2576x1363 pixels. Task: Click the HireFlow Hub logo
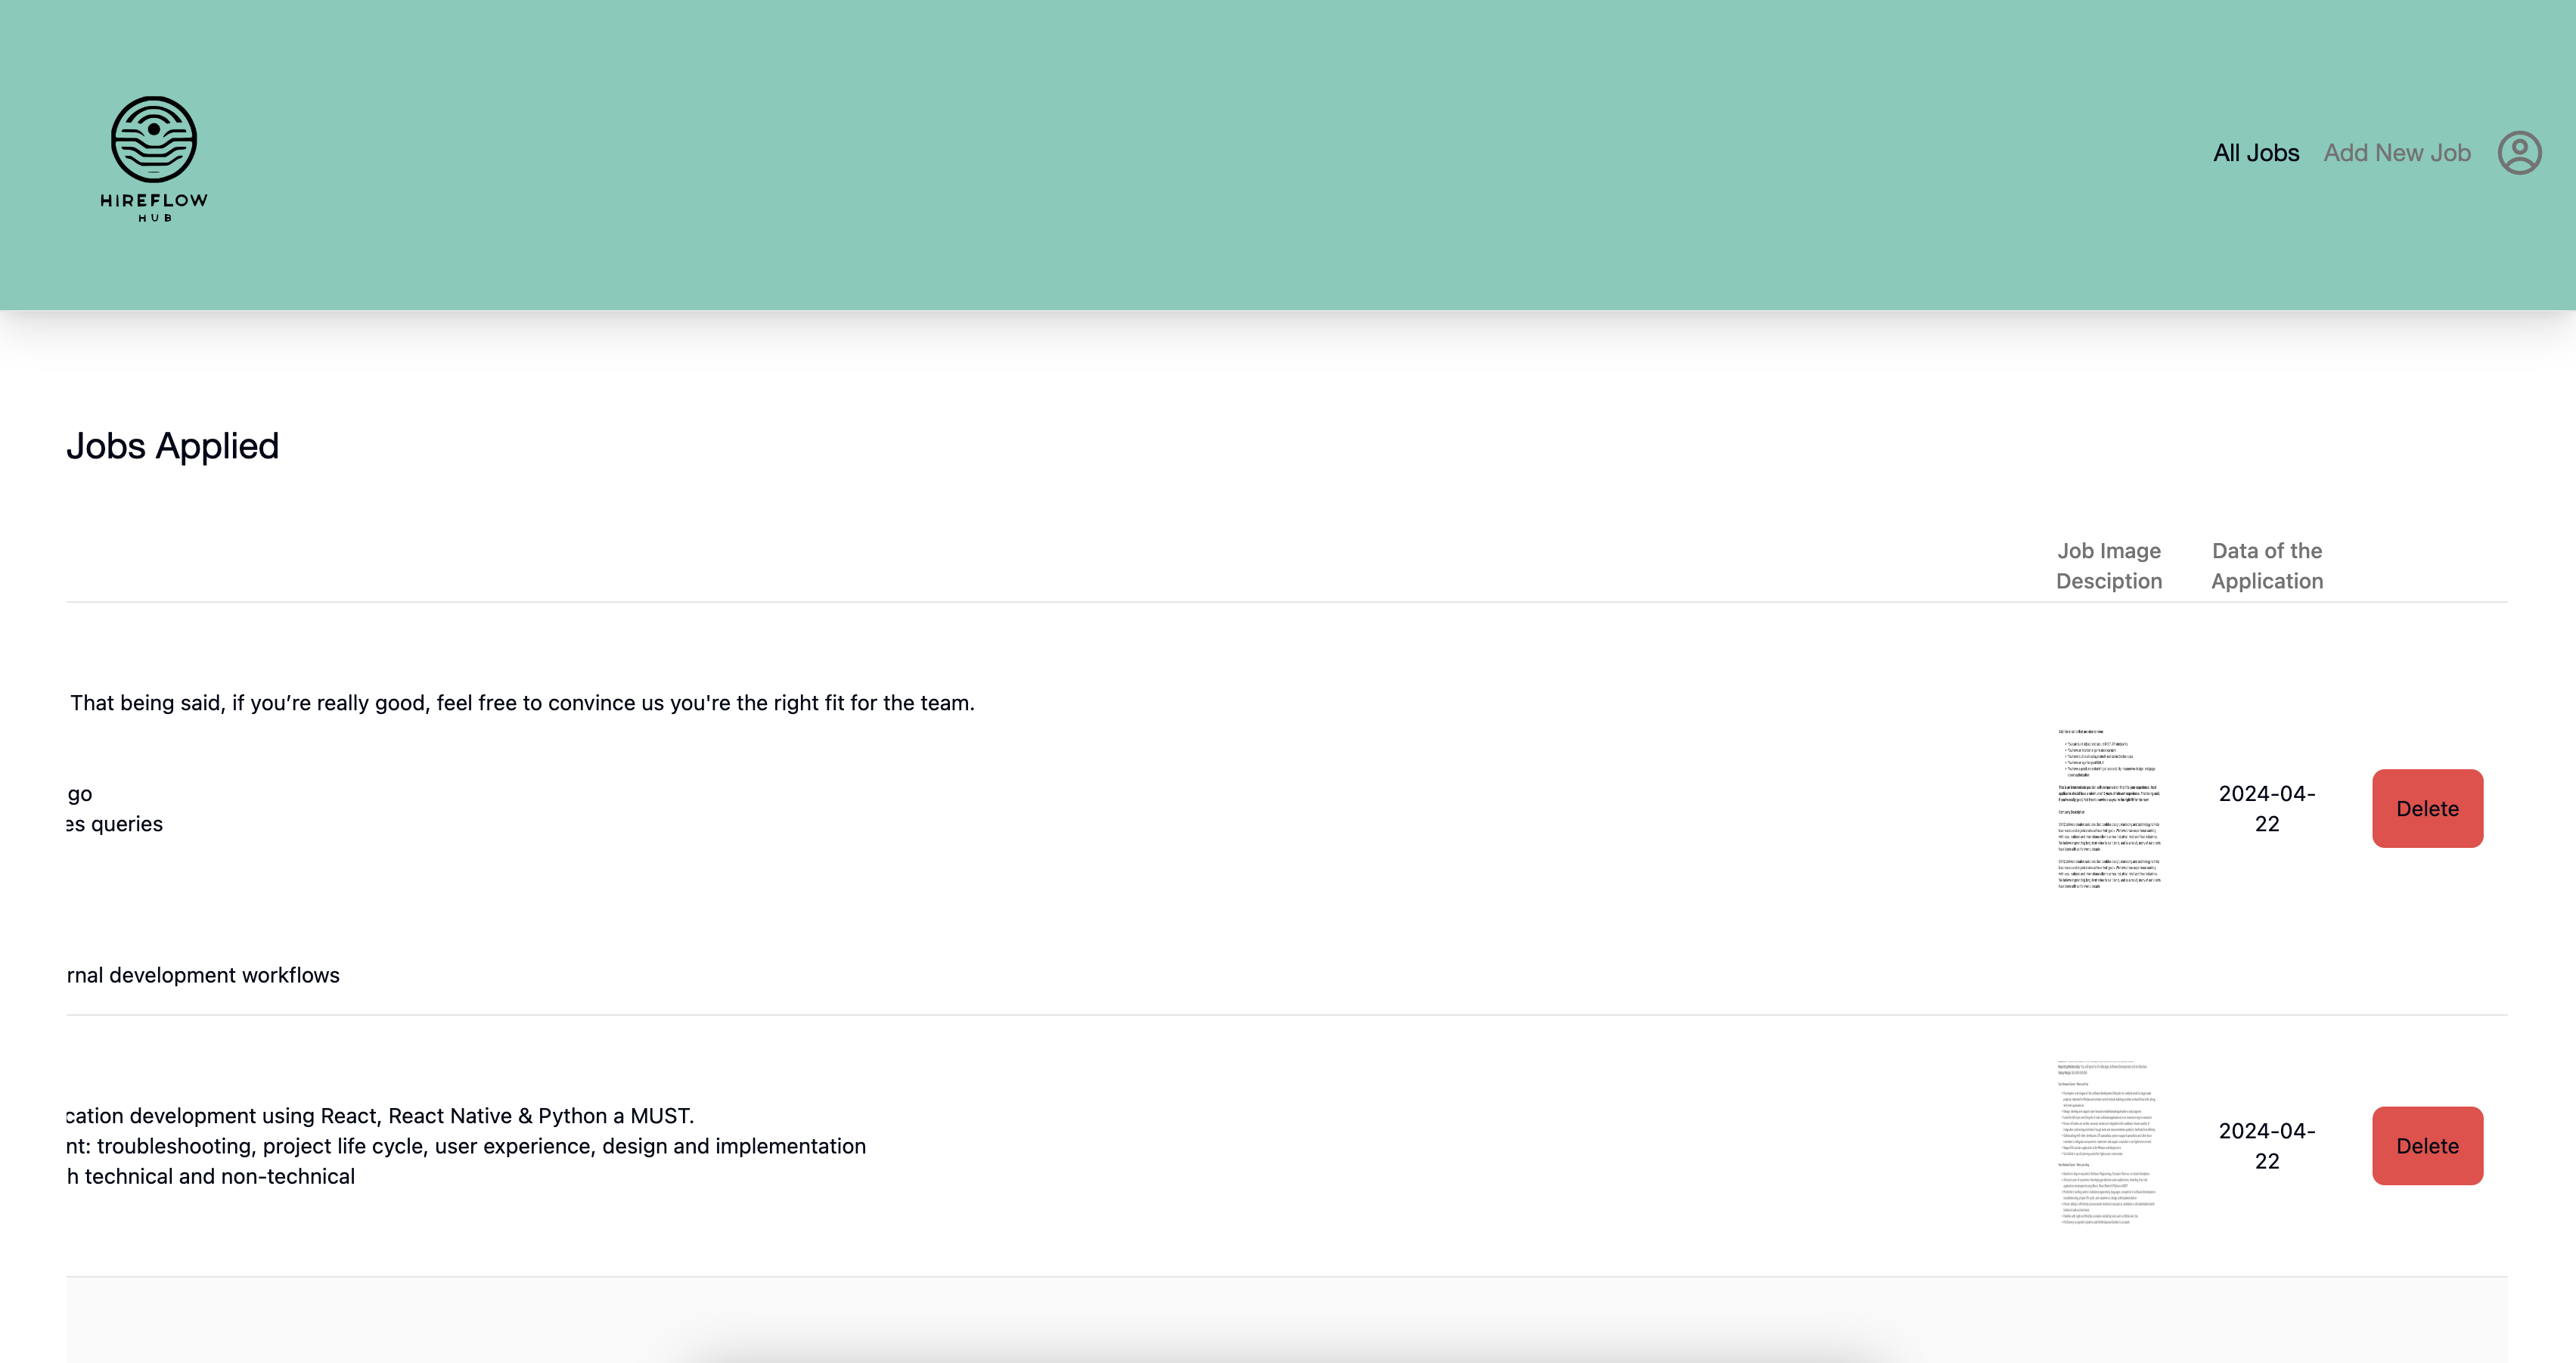tap(154, 159)
